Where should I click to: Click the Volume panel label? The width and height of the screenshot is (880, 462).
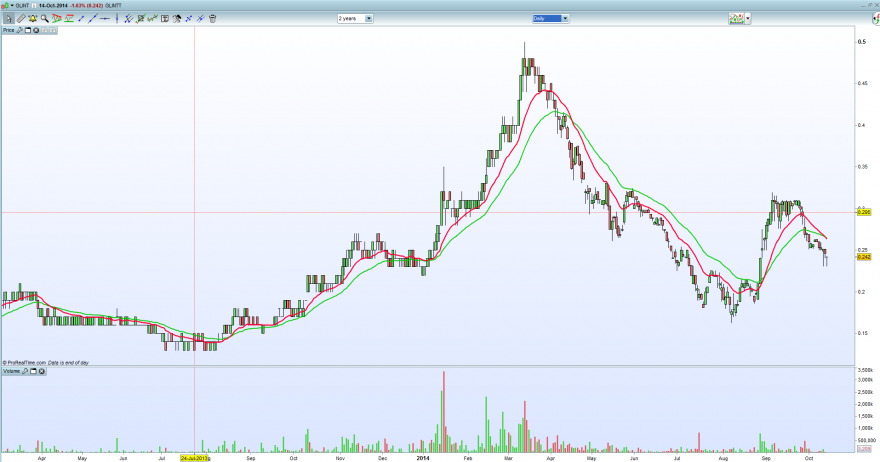click(11, 371)
